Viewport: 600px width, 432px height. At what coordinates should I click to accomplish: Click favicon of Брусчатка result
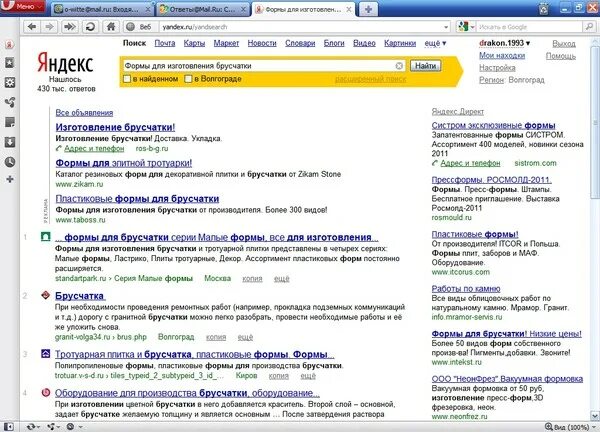46,295
